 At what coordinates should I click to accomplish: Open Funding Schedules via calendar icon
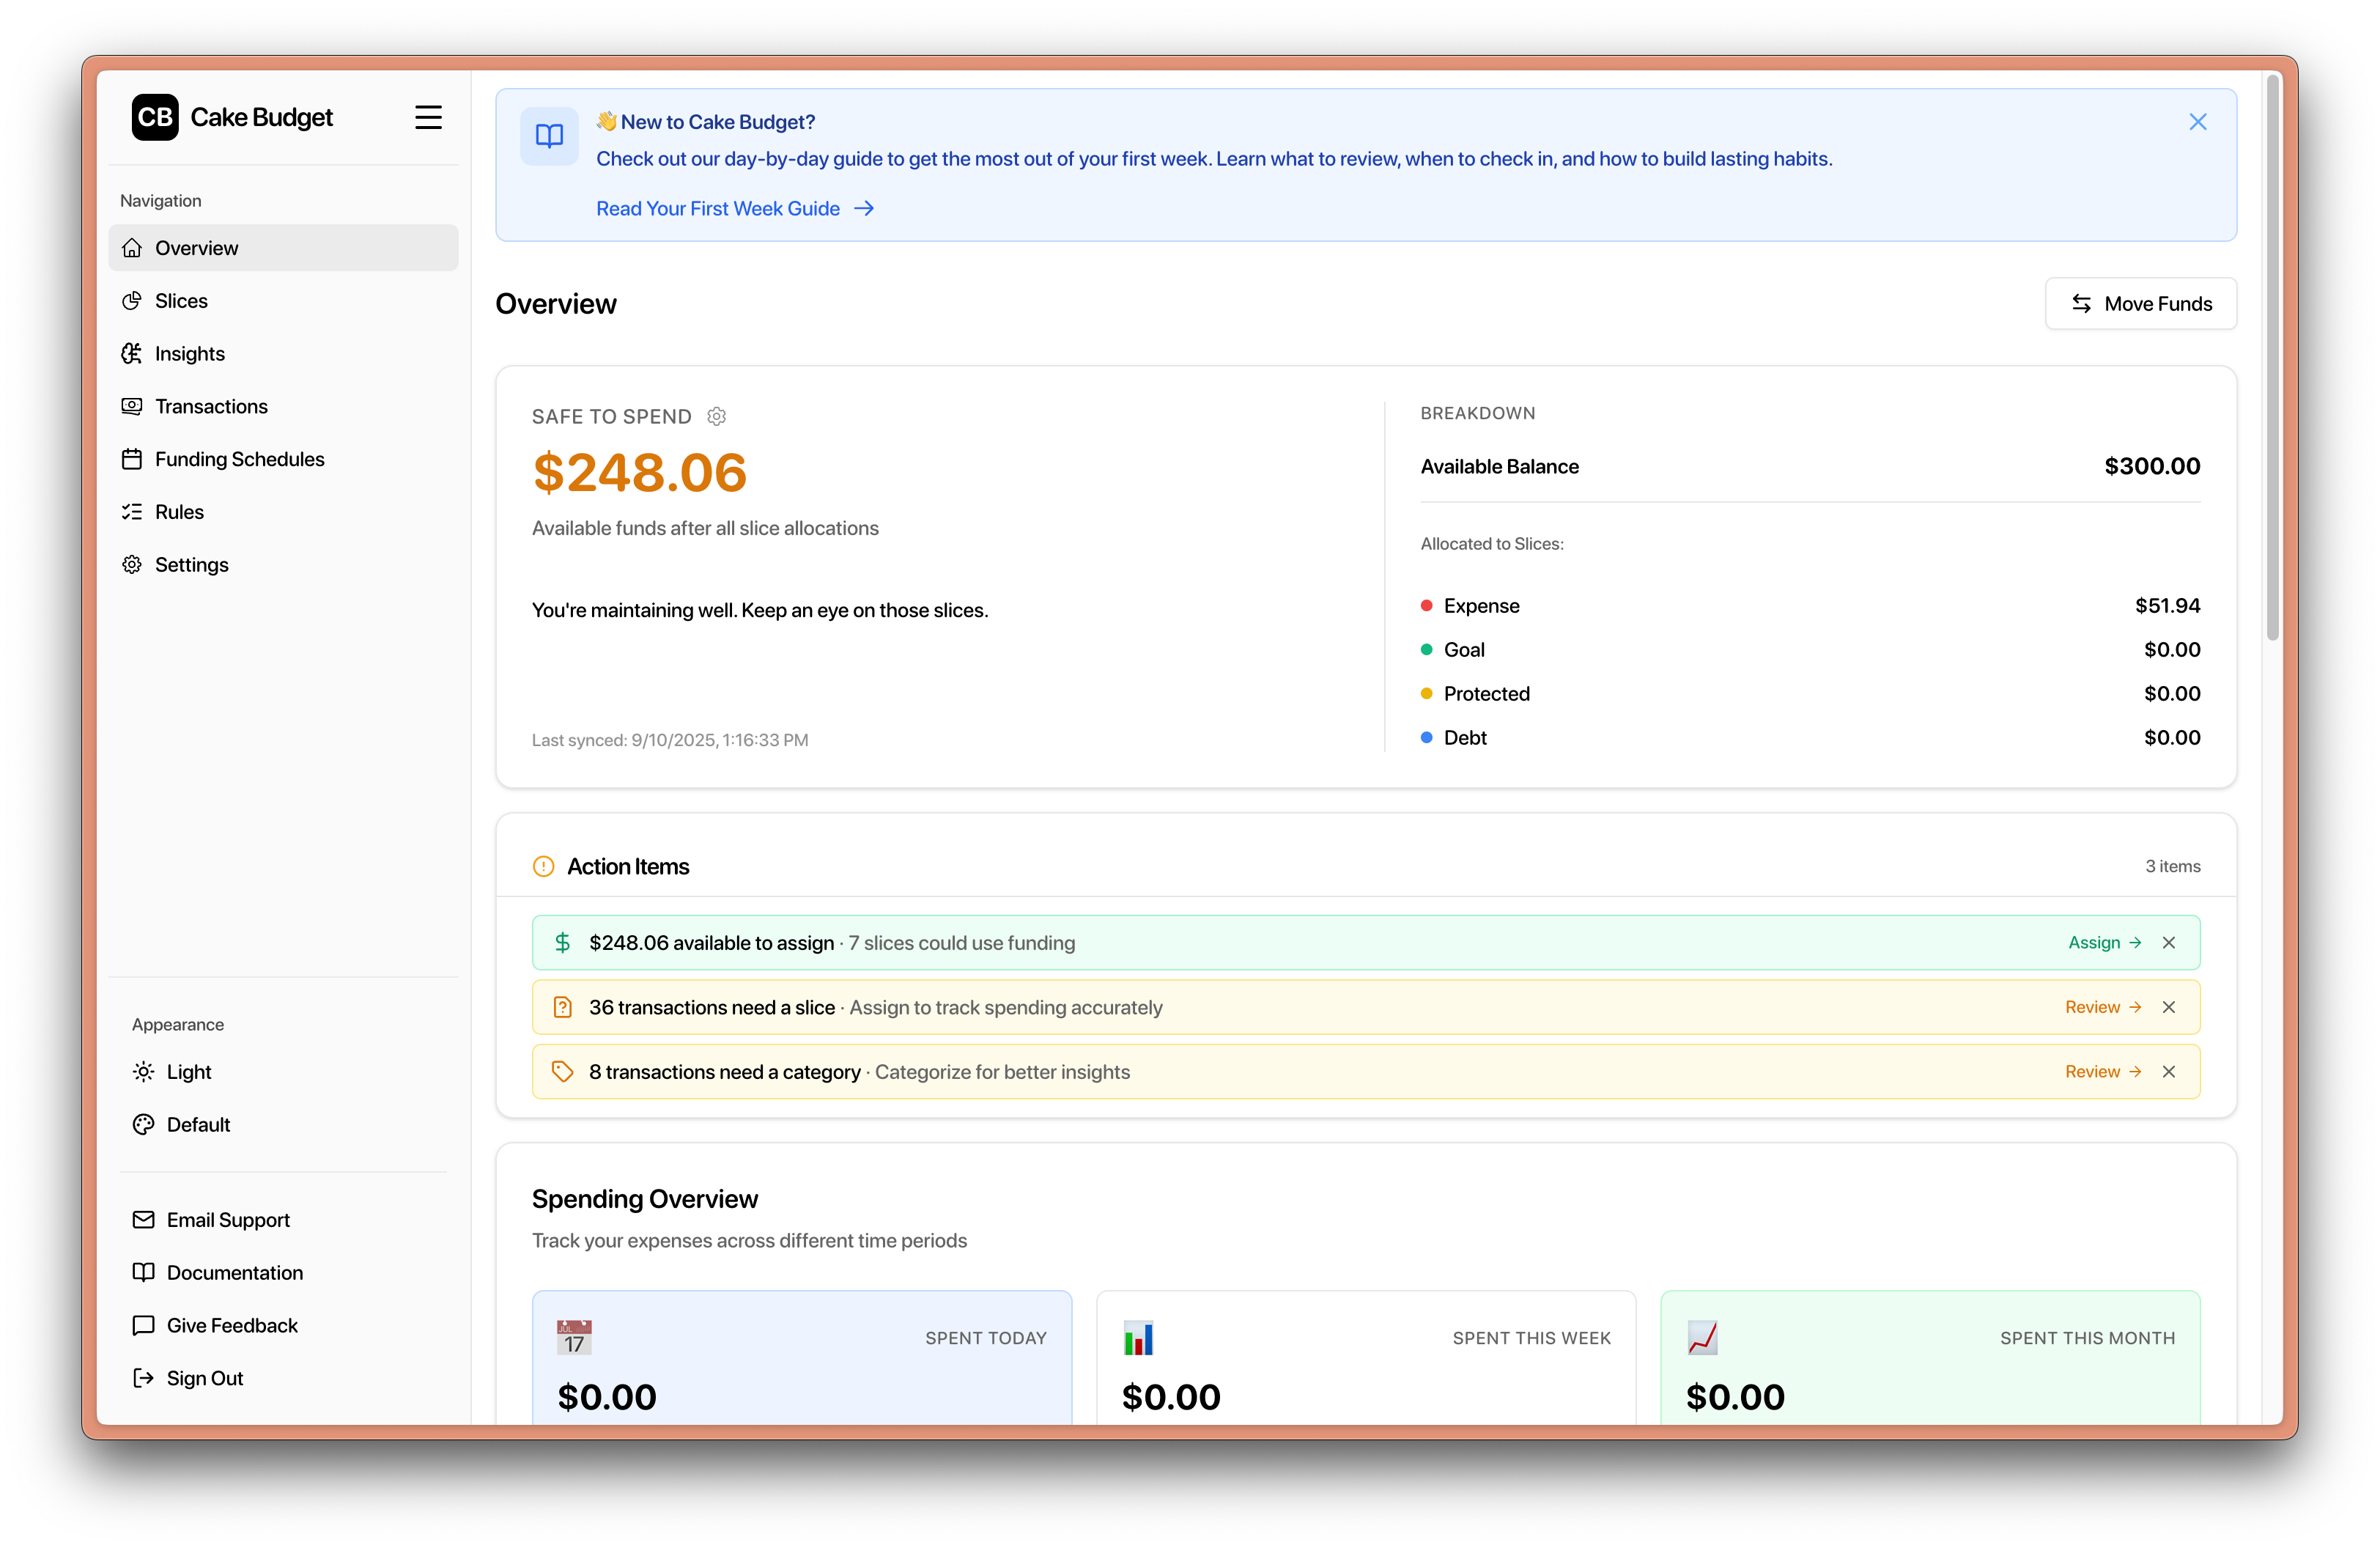tap(133, 459)
